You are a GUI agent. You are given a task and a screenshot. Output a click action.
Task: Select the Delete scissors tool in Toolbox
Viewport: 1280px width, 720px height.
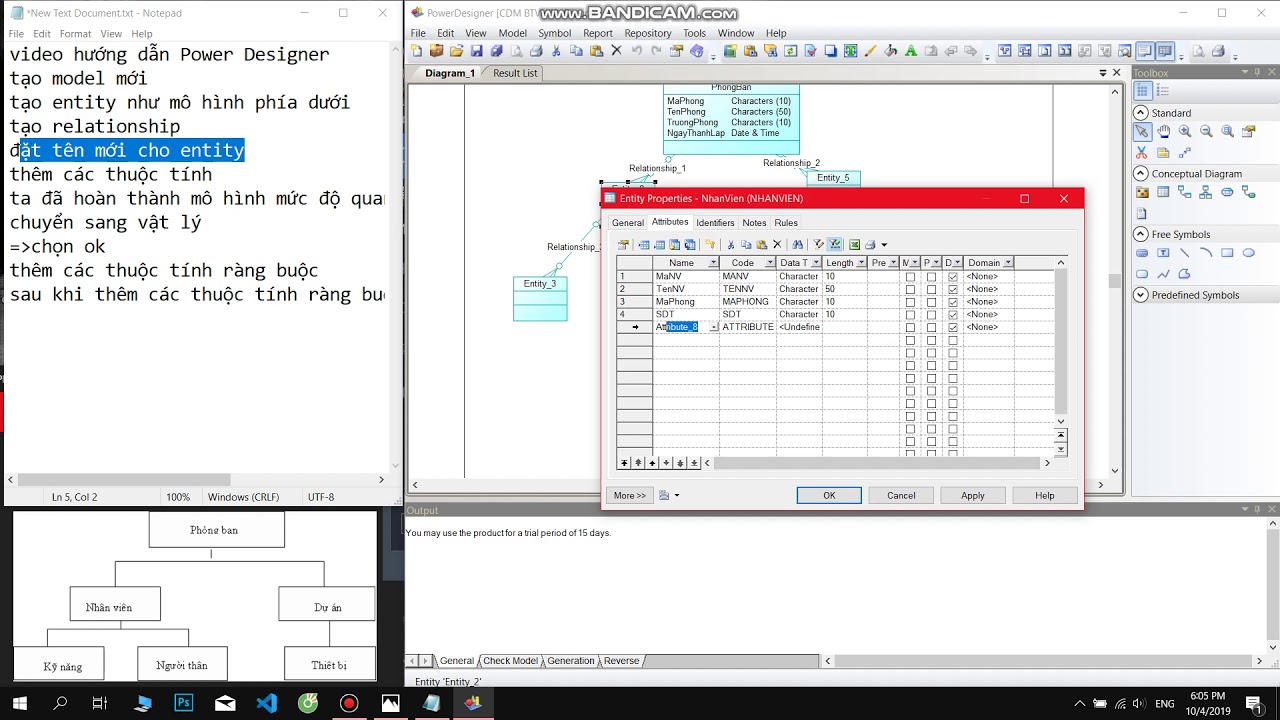1142,153
